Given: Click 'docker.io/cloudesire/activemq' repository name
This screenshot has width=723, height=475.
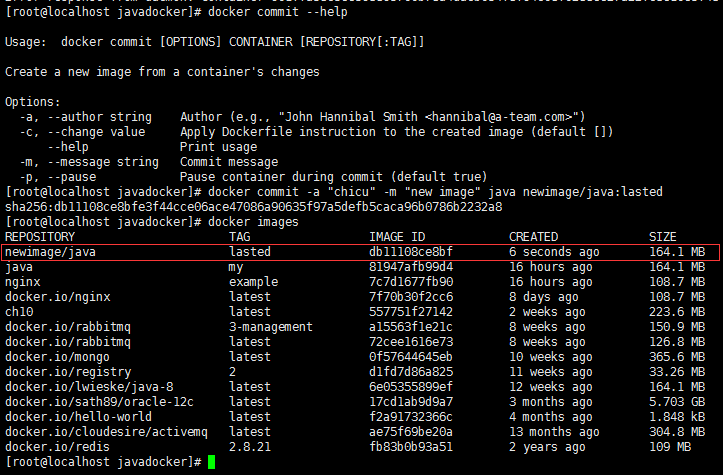Looking at the screenshot, I should click(x=106, y=432).
